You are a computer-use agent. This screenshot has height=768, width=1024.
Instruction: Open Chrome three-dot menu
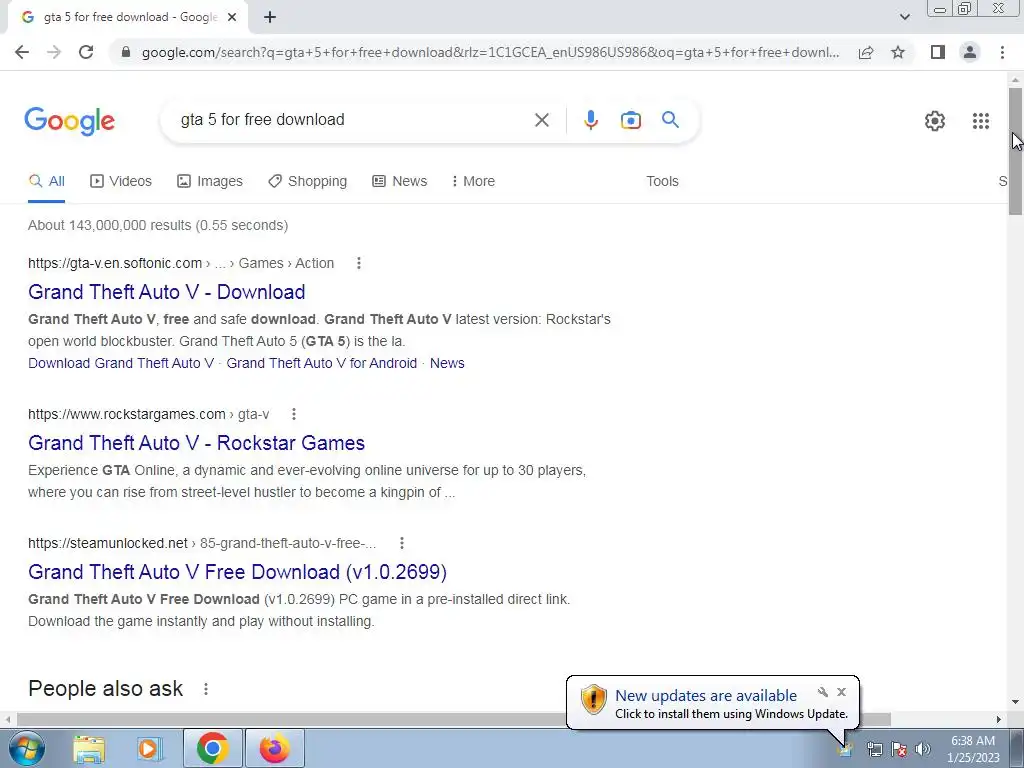1002,52
